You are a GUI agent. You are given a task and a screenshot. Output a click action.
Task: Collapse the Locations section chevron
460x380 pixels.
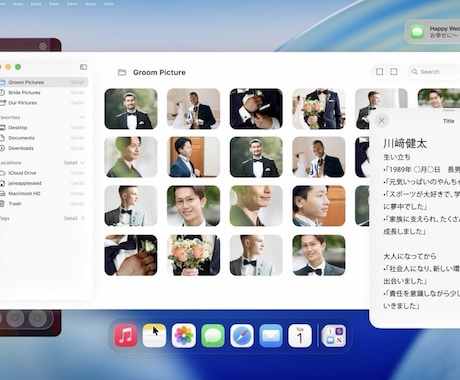pos(83,163)
